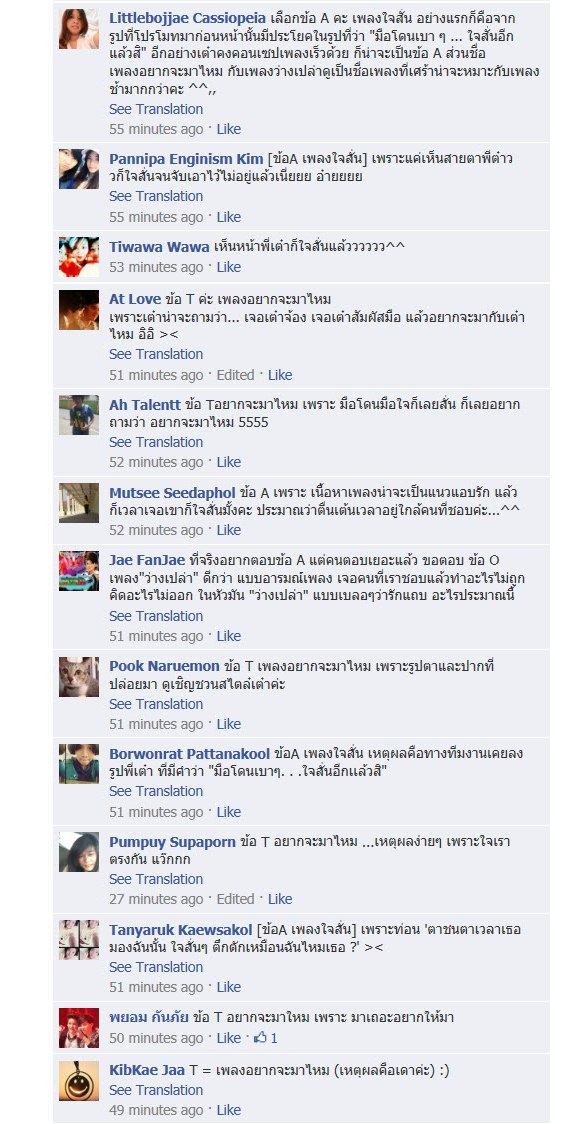
Task: View edit history on At Love's comment
Action: 235,375
